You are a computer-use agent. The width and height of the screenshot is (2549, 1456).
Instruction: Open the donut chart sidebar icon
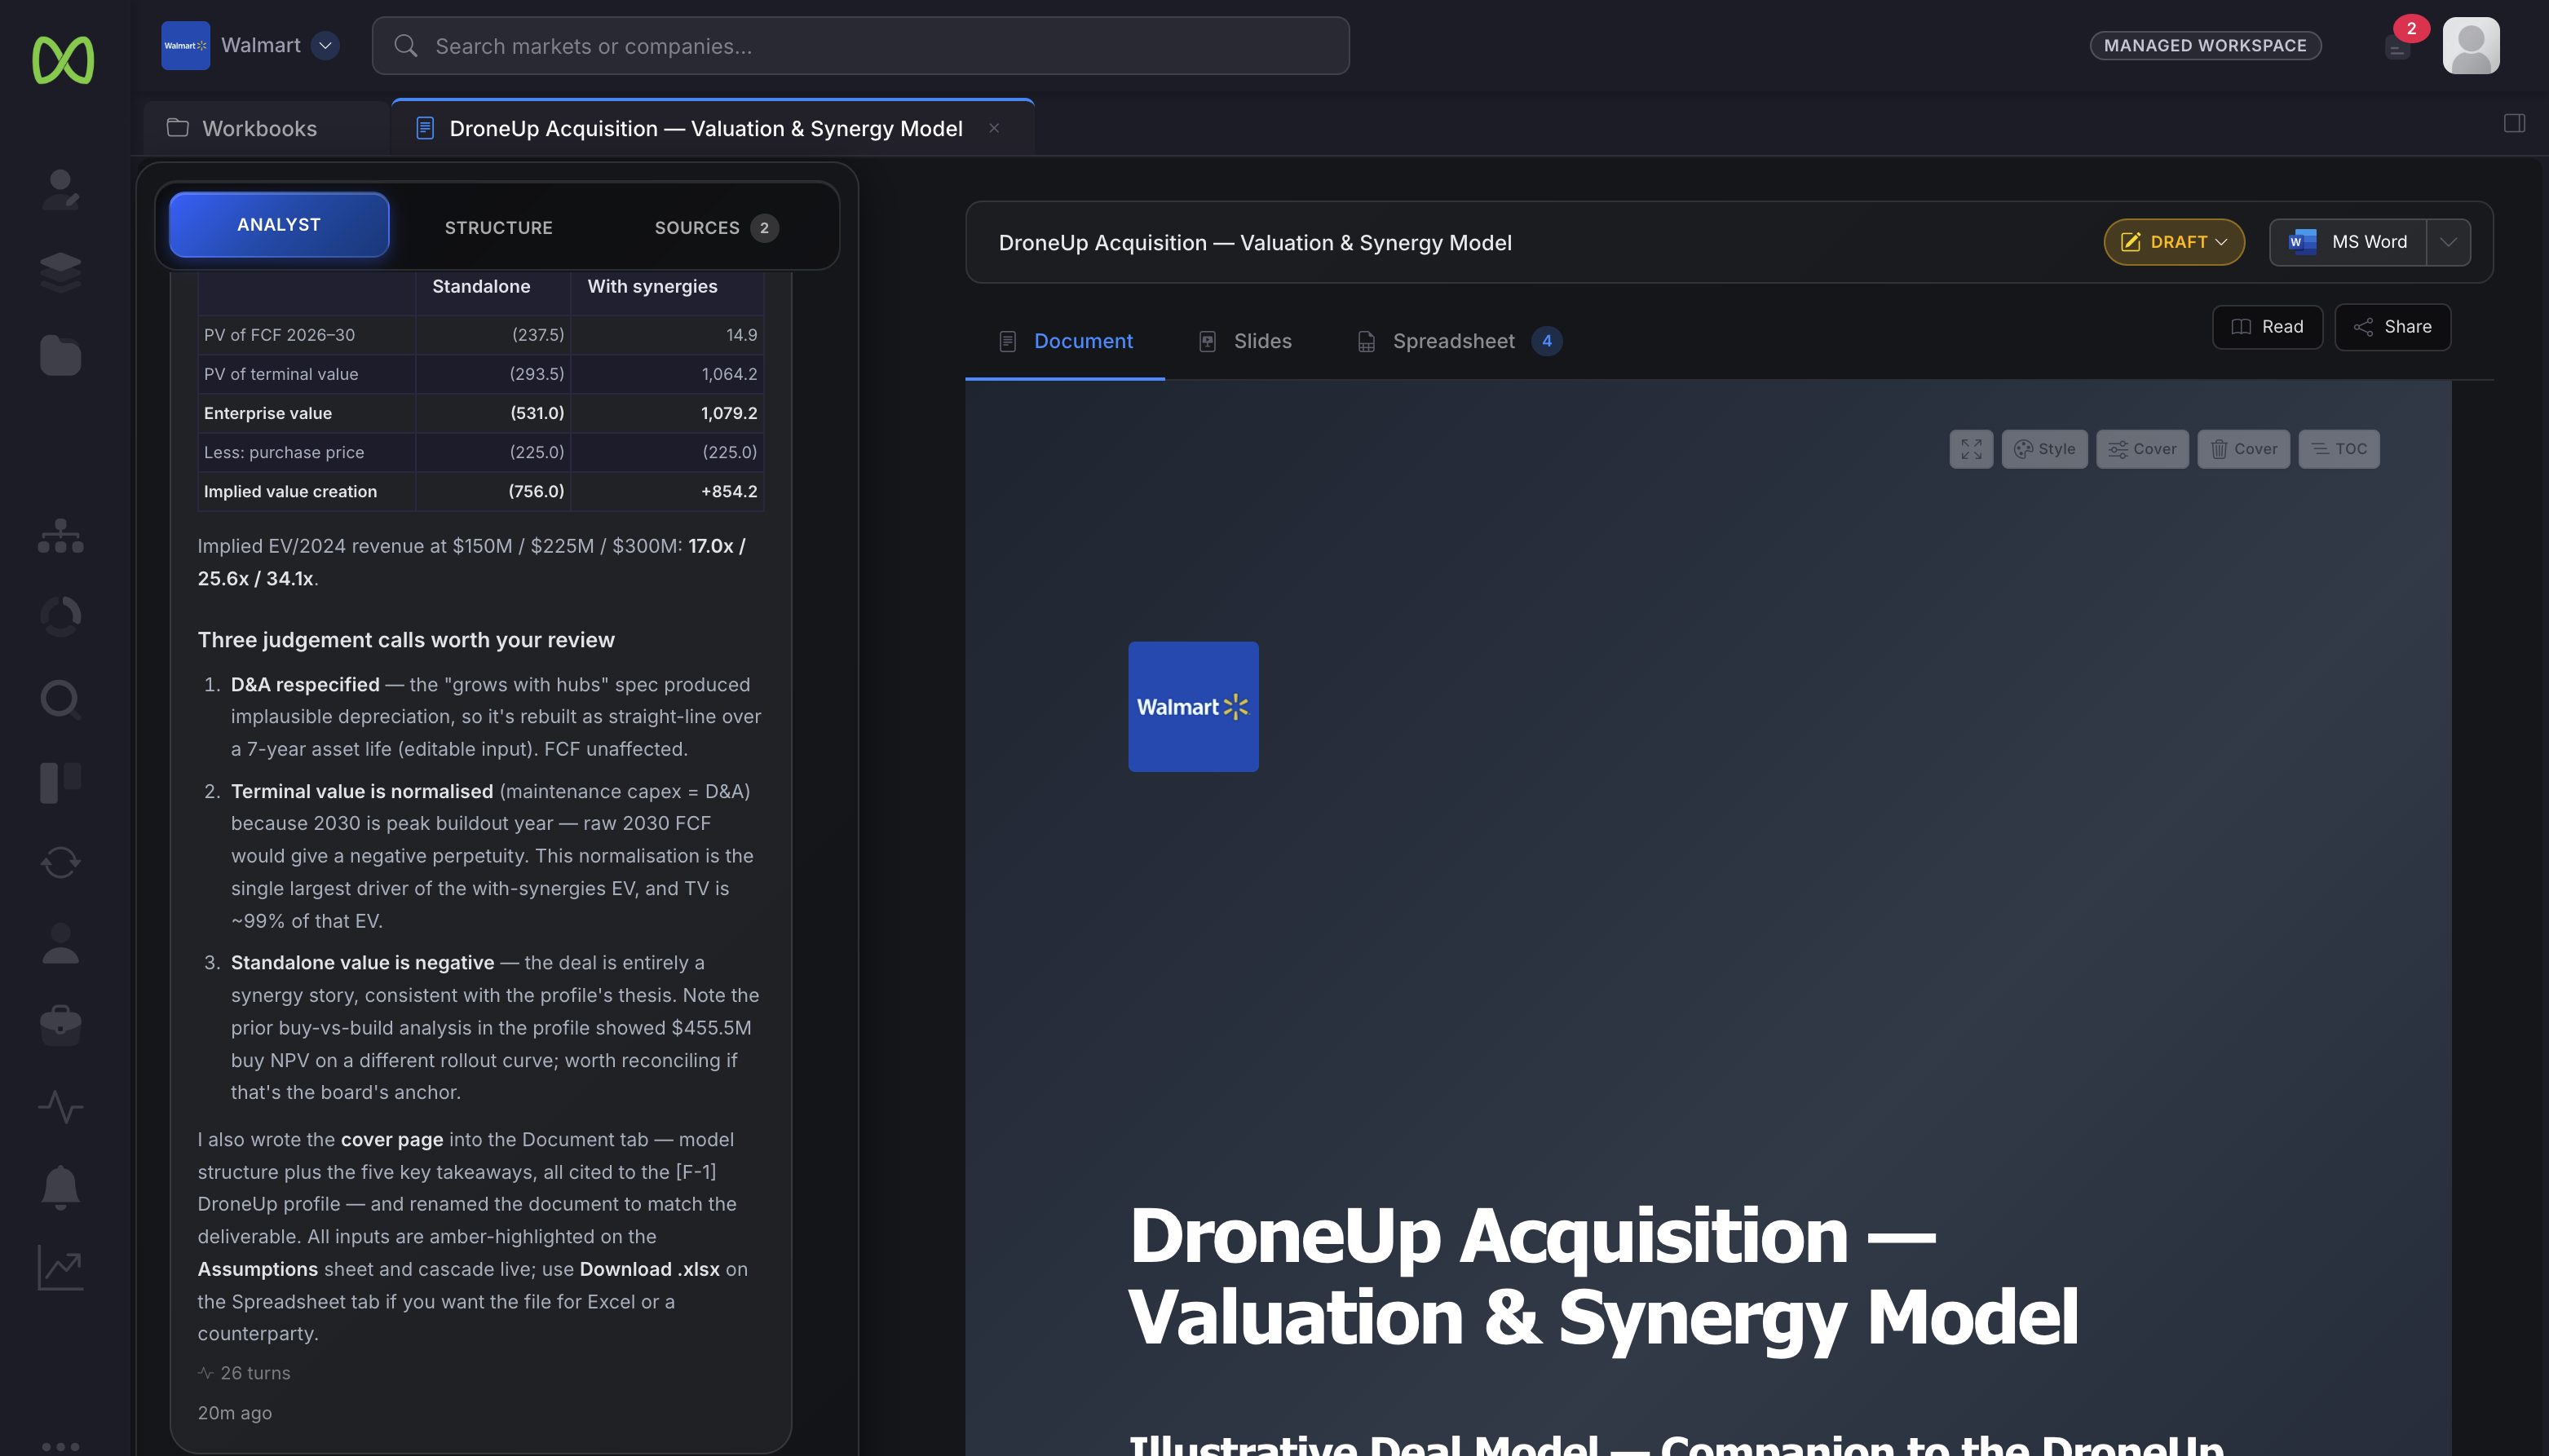click(x=61, y=616)
